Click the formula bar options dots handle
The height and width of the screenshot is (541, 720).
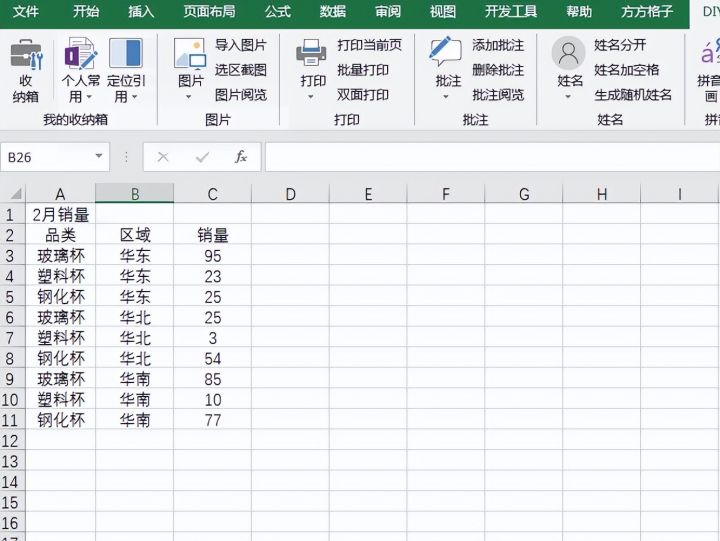click(x=126, y=157)
